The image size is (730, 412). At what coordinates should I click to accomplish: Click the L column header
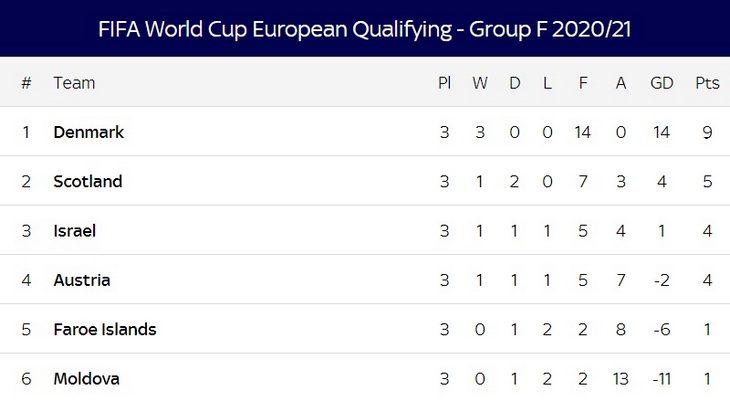coord(547,83)
